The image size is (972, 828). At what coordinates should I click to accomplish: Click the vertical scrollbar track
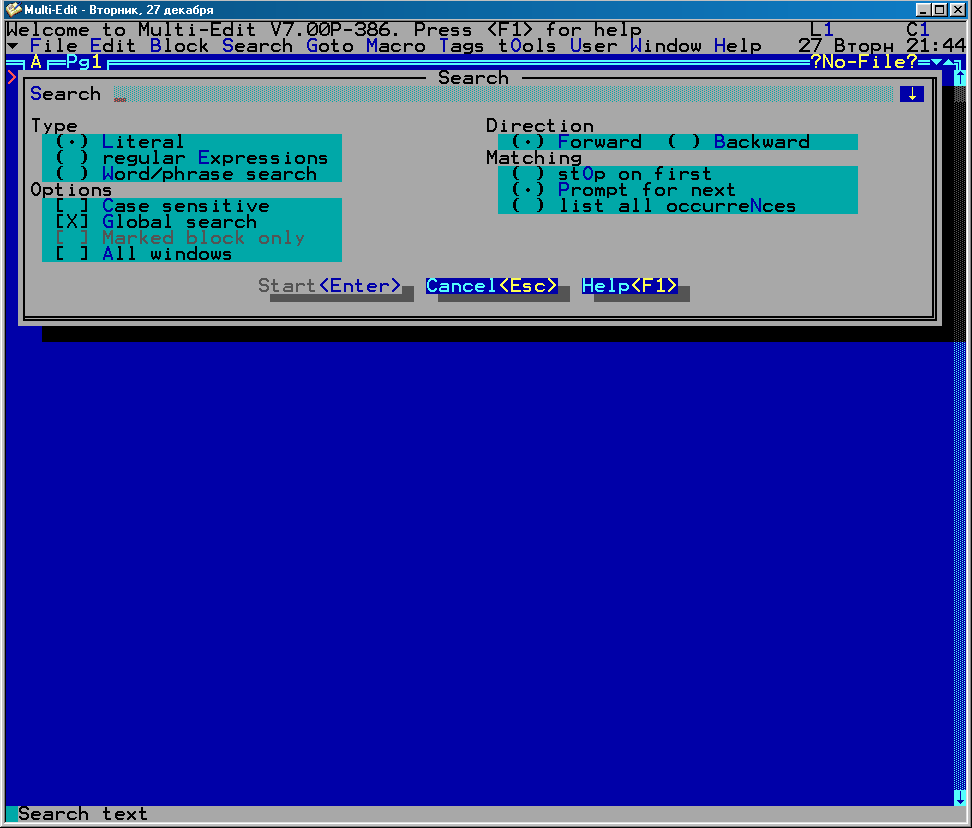click(x=960, y=438)
